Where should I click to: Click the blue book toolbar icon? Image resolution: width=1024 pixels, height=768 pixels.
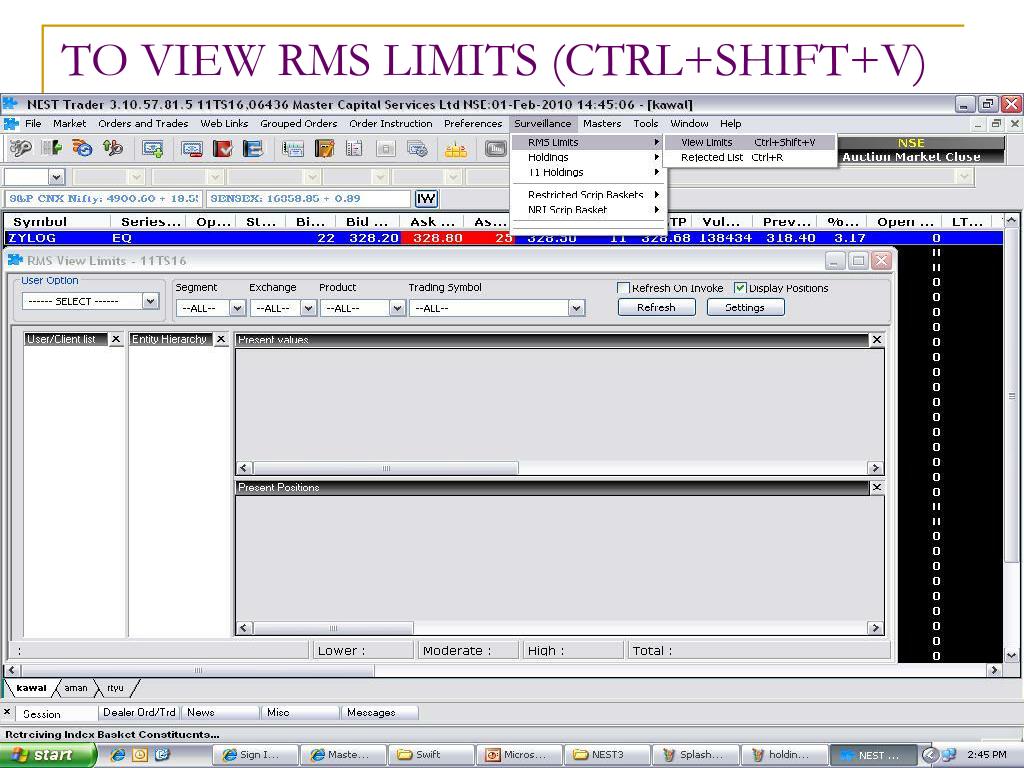253,150
